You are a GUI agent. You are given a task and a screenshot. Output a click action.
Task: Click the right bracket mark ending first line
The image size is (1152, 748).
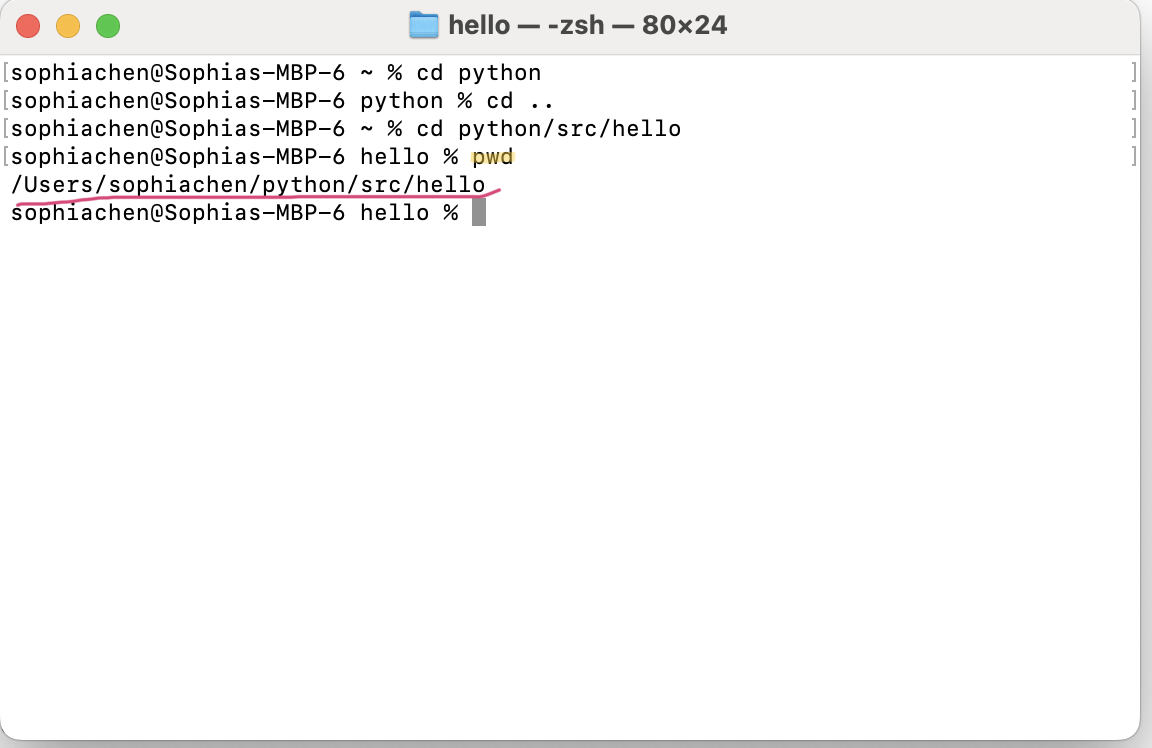pyautogui.click(x=1134, y=73)
